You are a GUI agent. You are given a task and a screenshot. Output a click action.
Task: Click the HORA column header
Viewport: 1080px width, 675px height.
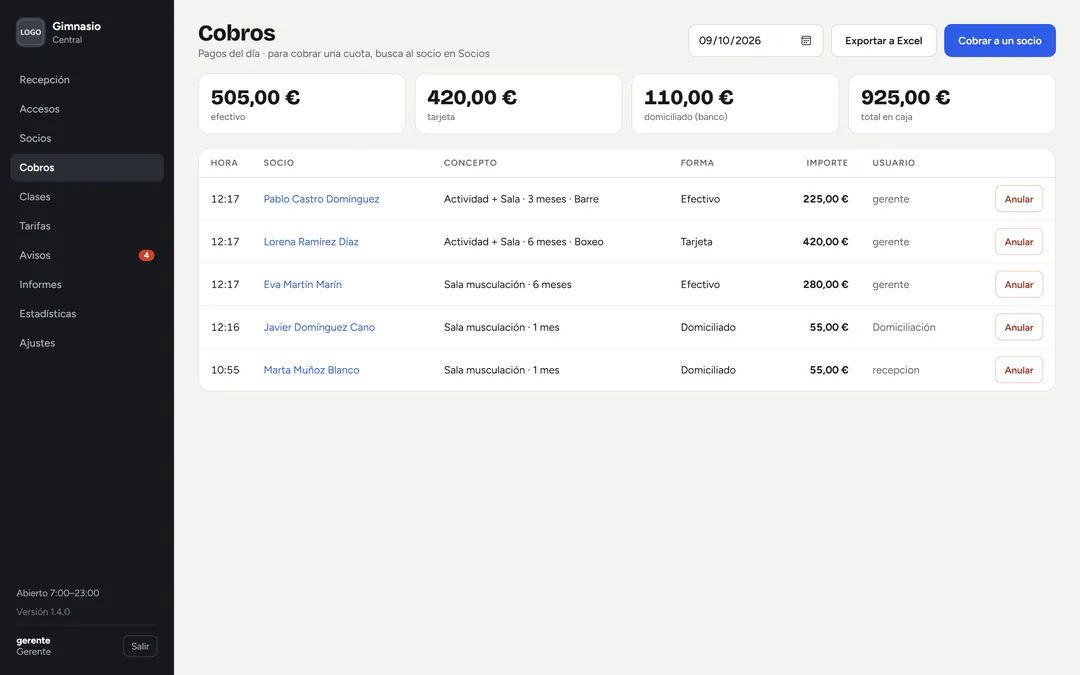click(x=224, y=163)
